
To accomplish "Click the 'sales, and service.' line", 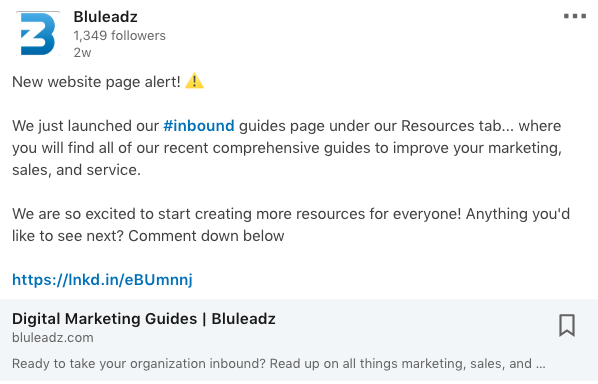I will click(76, 170).
